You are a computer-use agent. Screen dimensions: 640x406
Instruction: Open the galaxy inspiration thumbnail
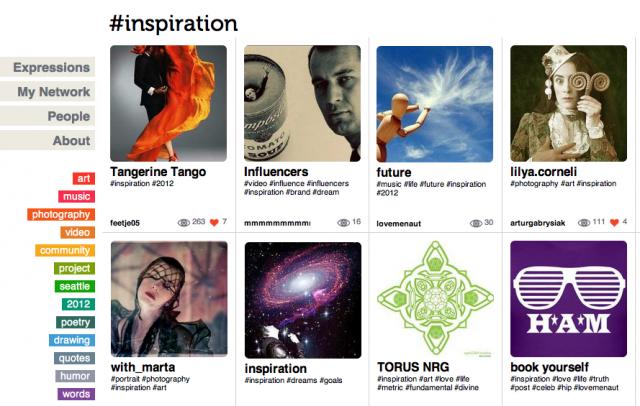(303, 300)
